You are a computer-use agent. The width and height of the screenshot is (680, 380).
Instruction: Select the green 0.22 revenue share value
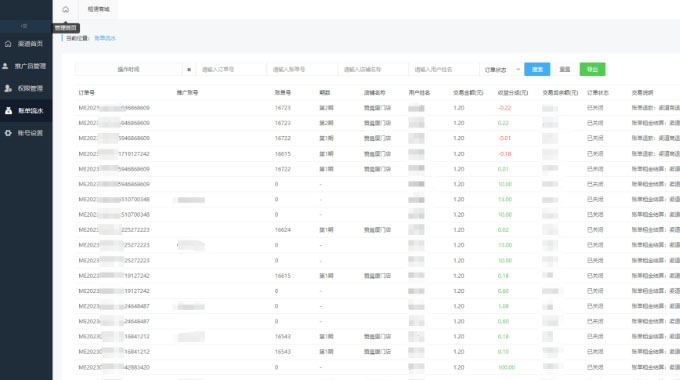point(503,123)
